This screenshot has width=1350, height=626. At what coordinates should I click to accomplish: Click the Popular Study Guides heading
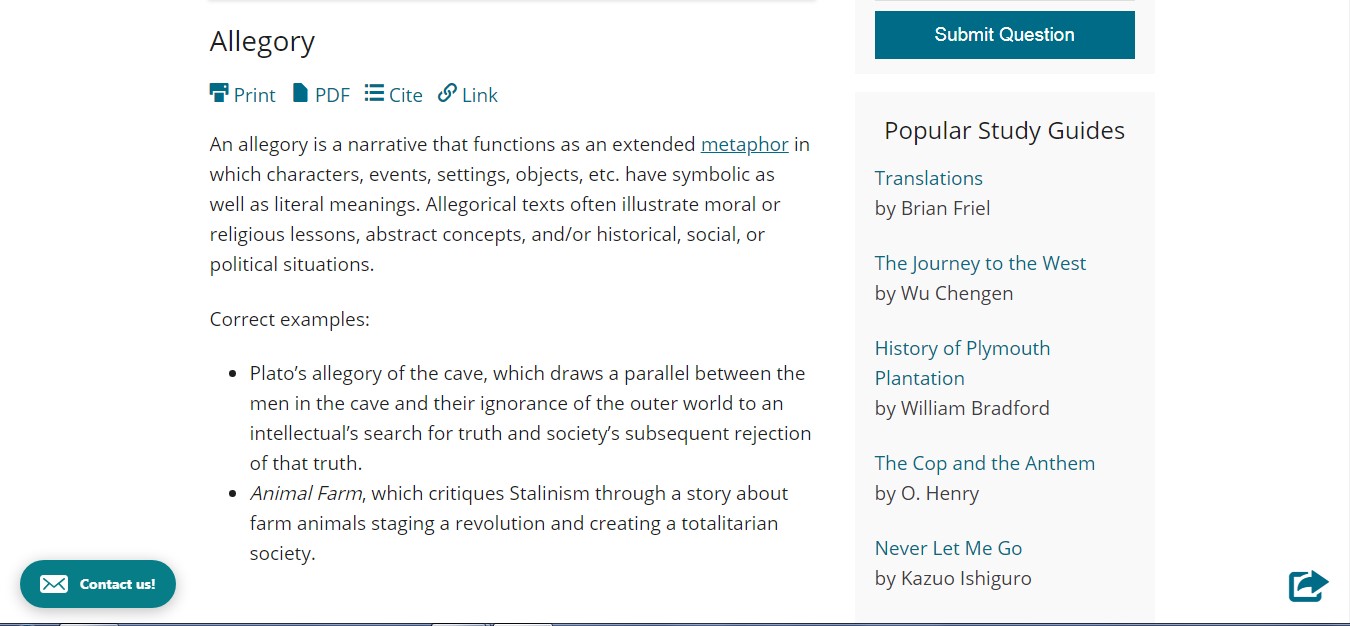coord(1004,131)
